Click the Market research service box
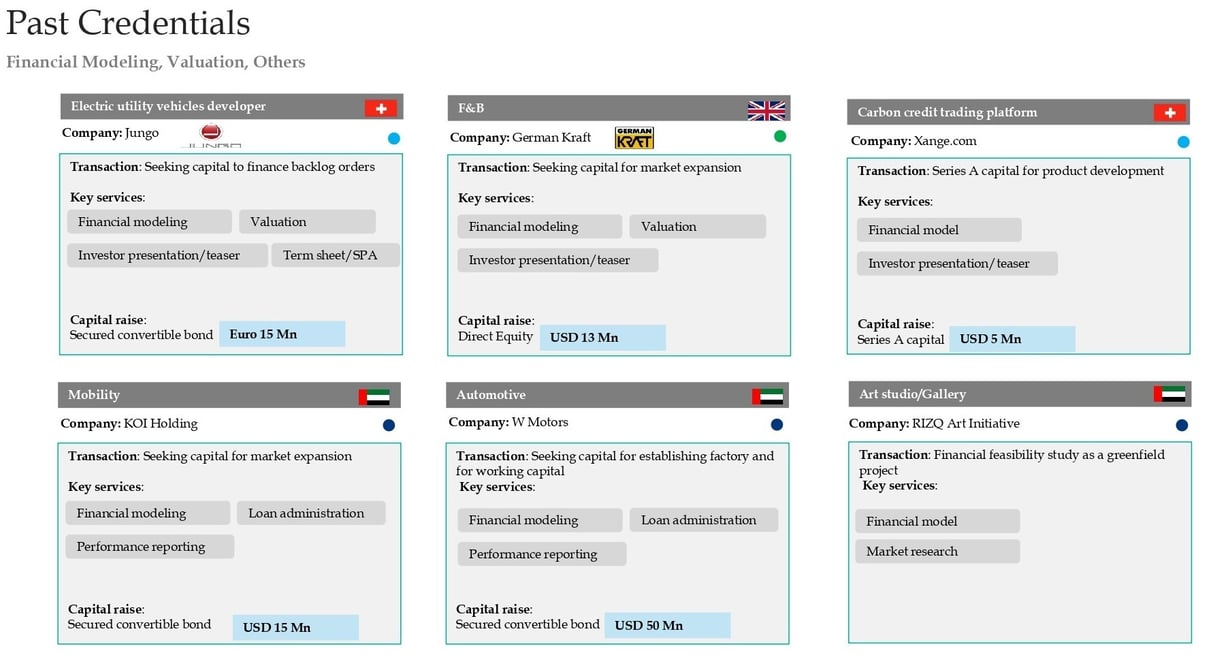The image size is (1224, 655). click(937, 551)
